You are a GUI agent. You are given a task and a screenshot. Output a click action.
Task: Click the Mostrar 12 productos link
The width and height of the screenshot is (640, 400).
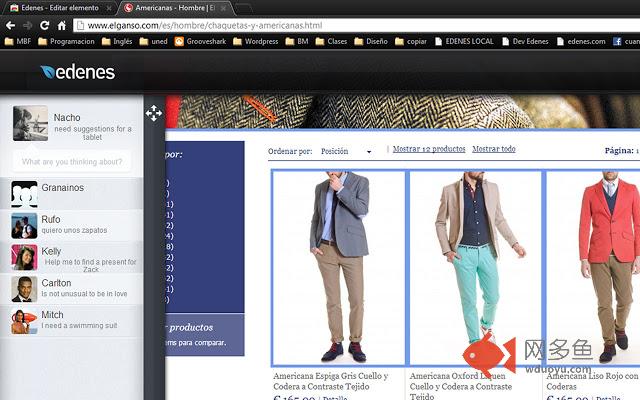coord(429,149)
